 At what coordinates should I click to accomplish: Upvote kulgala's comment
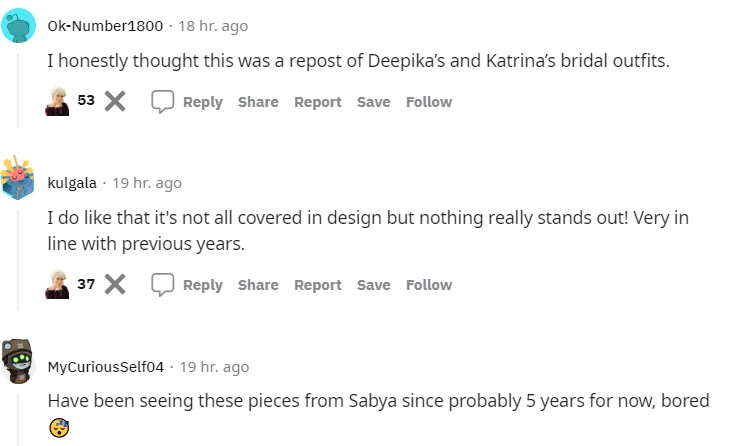pos(57,285)
